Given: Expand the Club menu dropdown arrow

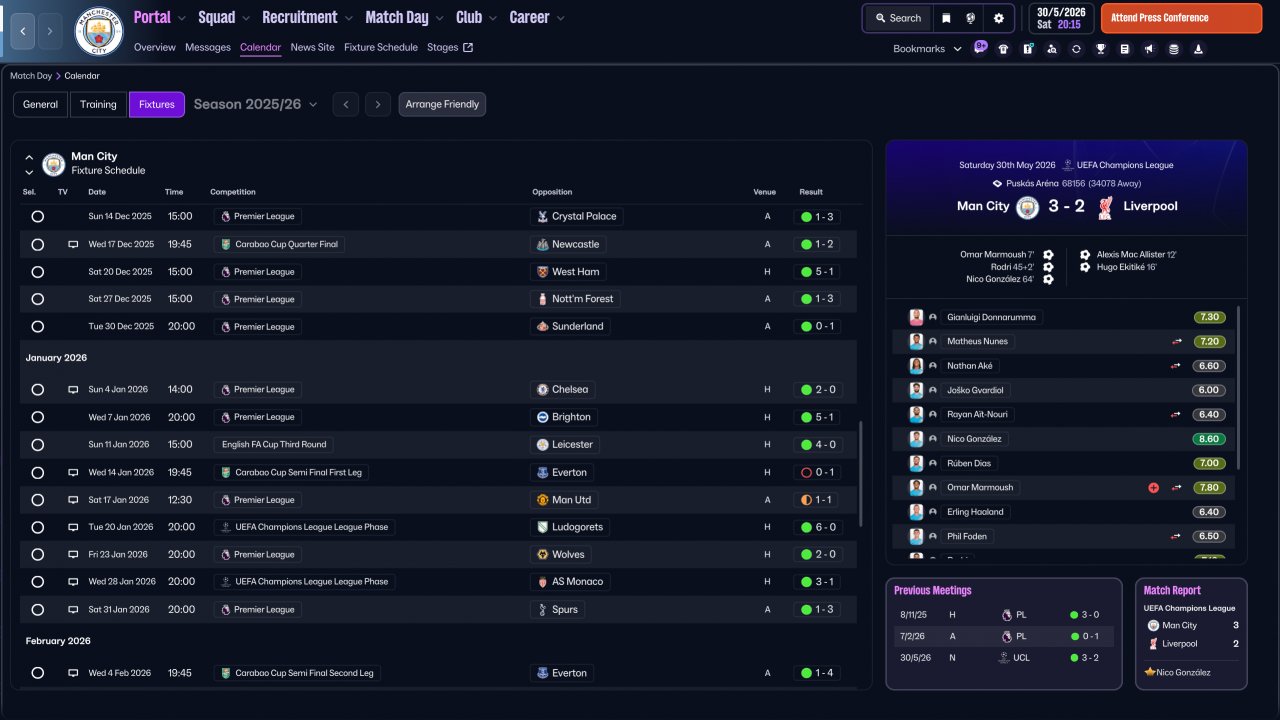Looking at the screenshot, I should tap(492, 18).
